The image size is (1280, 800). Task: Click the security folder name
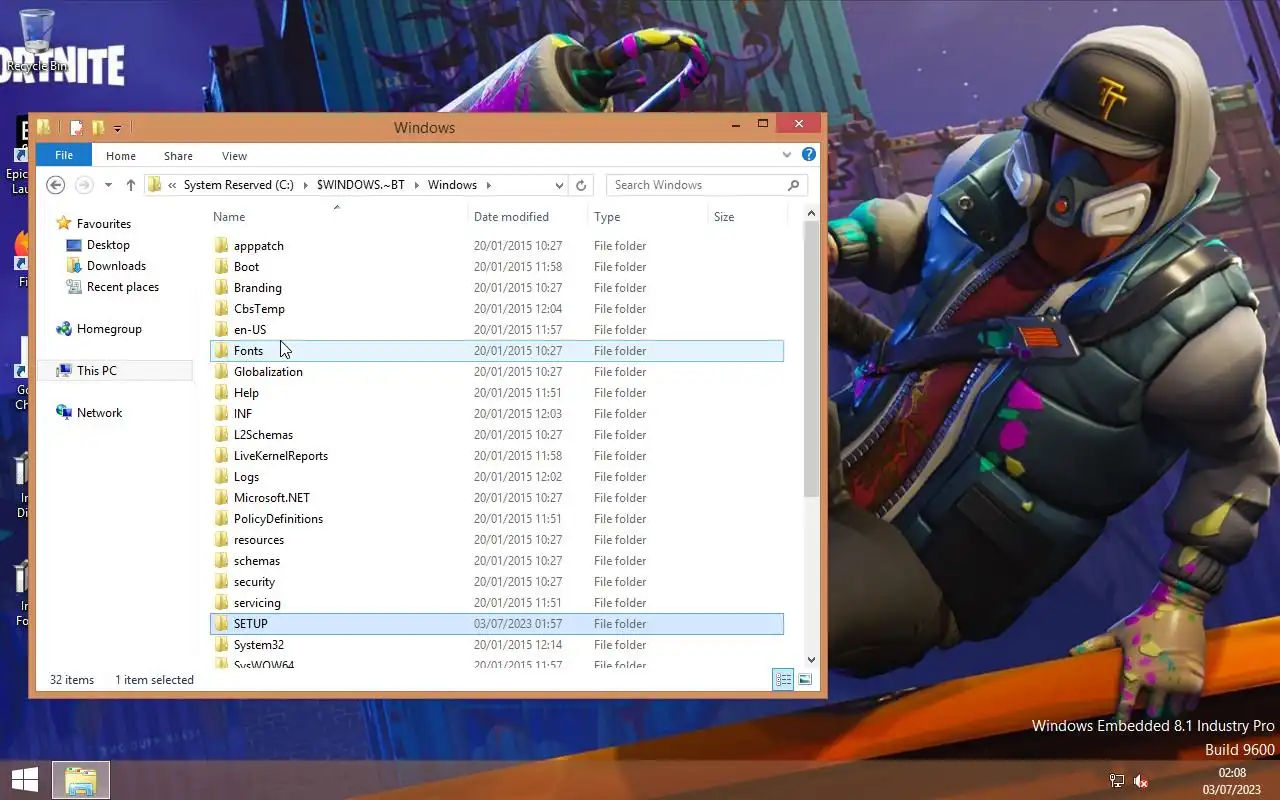pyautogui.click(x=254, y=582)
